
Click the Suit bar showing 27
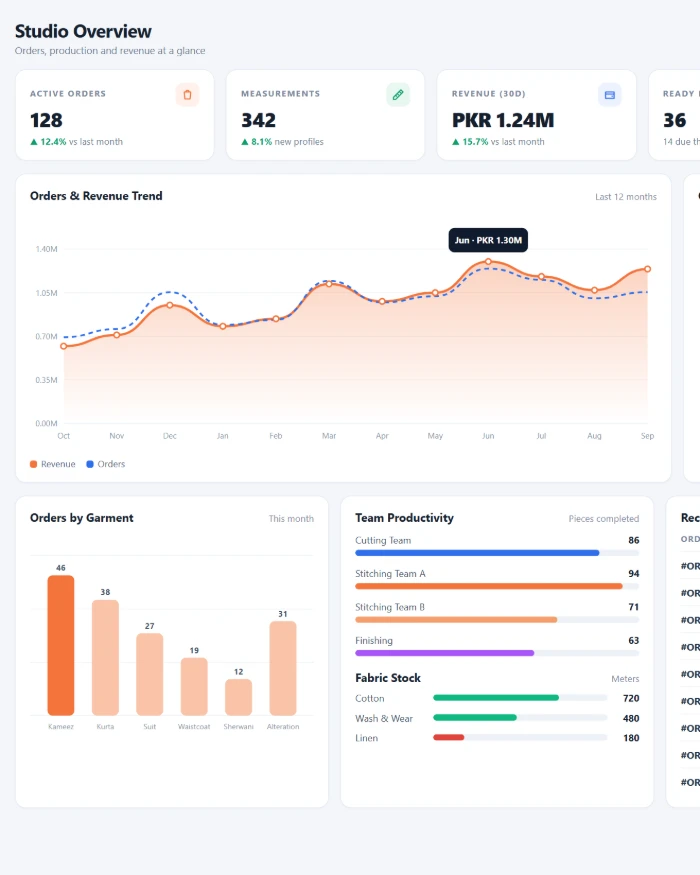[150, 674]
